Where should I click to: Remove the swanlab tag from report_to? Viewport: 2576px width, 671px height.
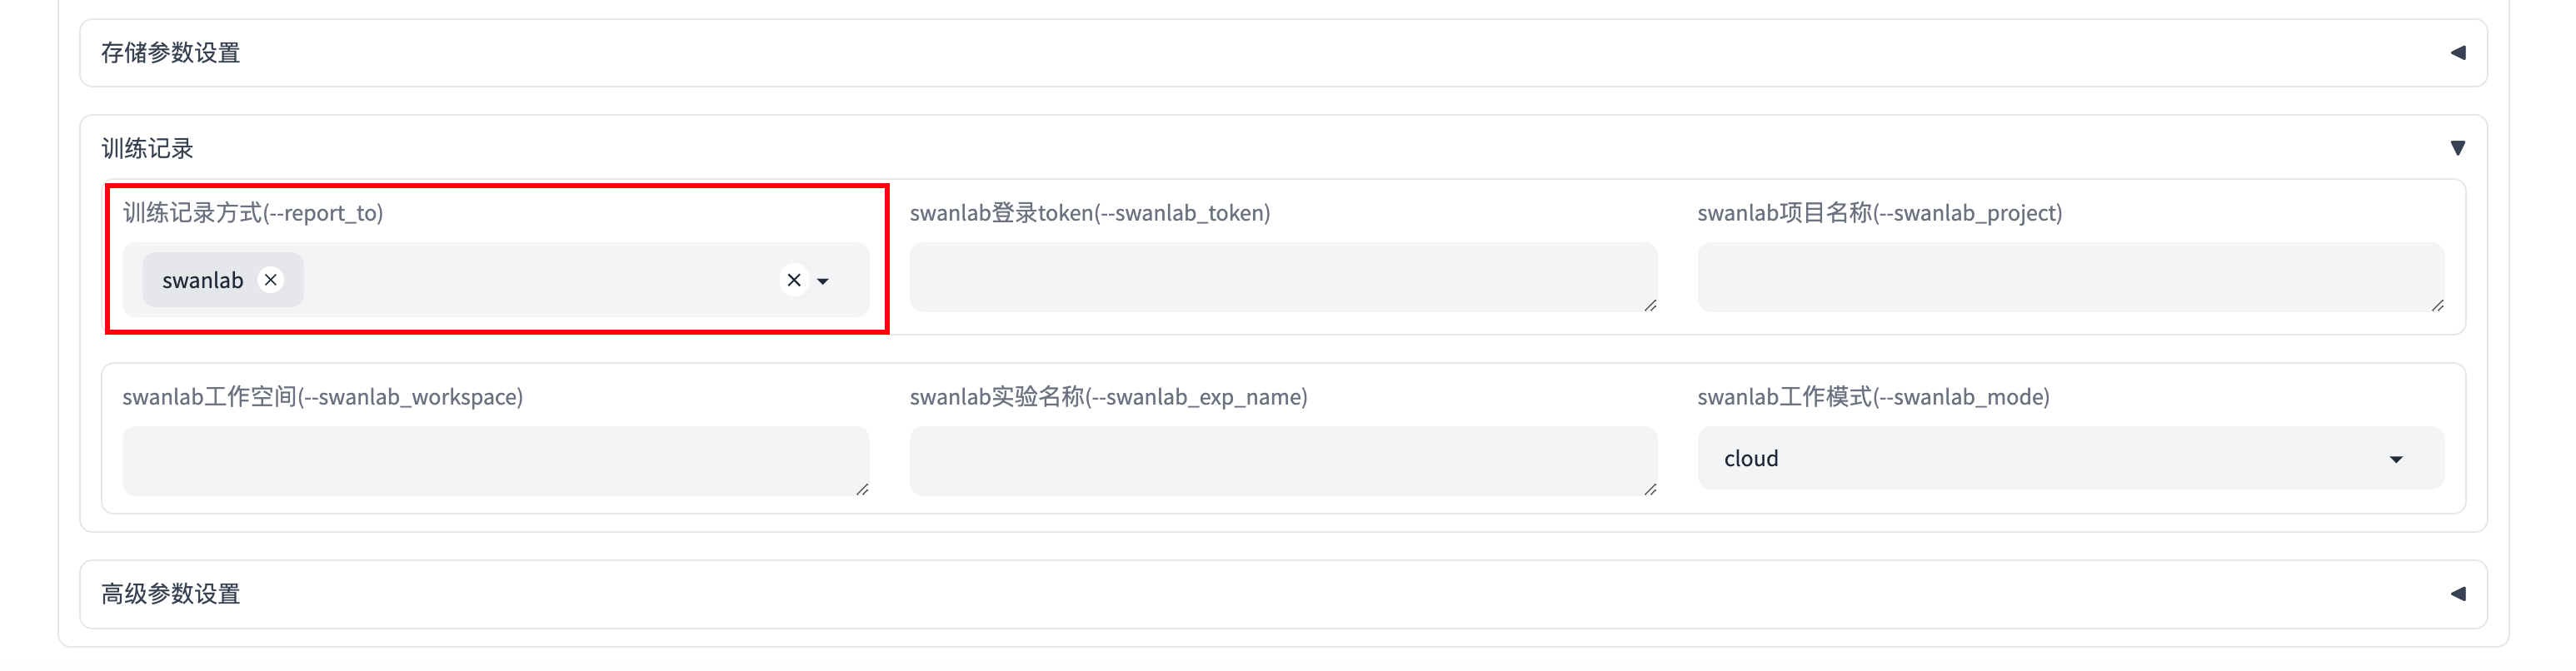pos(270,280)
